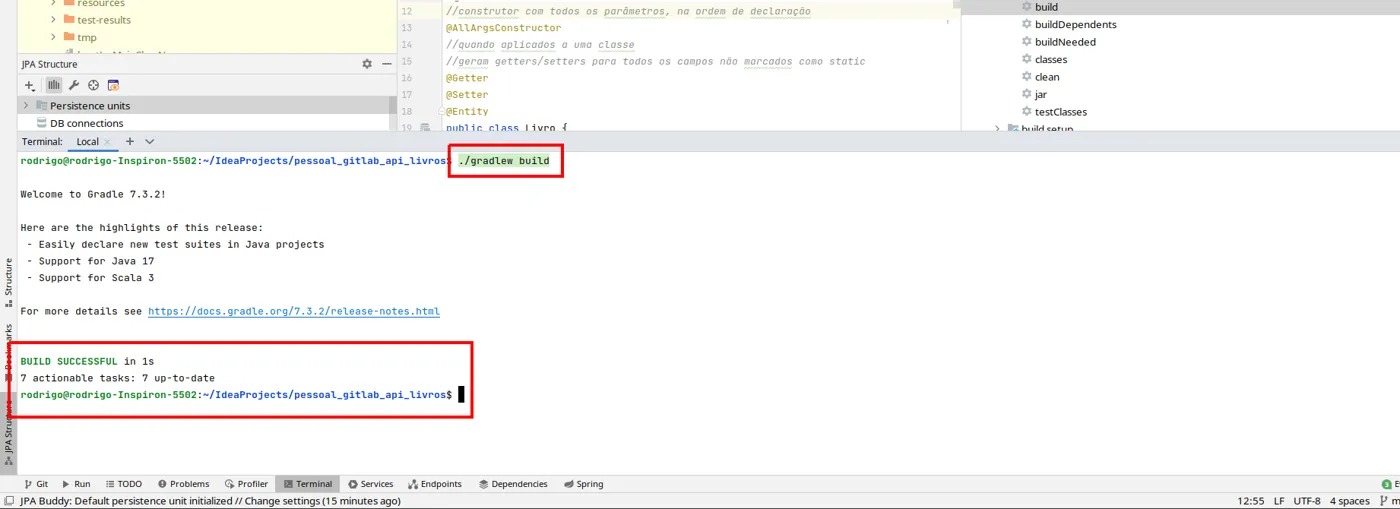Select the buildNeeded Gradle task
The width and height of the screenshot is (1400, 509).
[1065, 42]
